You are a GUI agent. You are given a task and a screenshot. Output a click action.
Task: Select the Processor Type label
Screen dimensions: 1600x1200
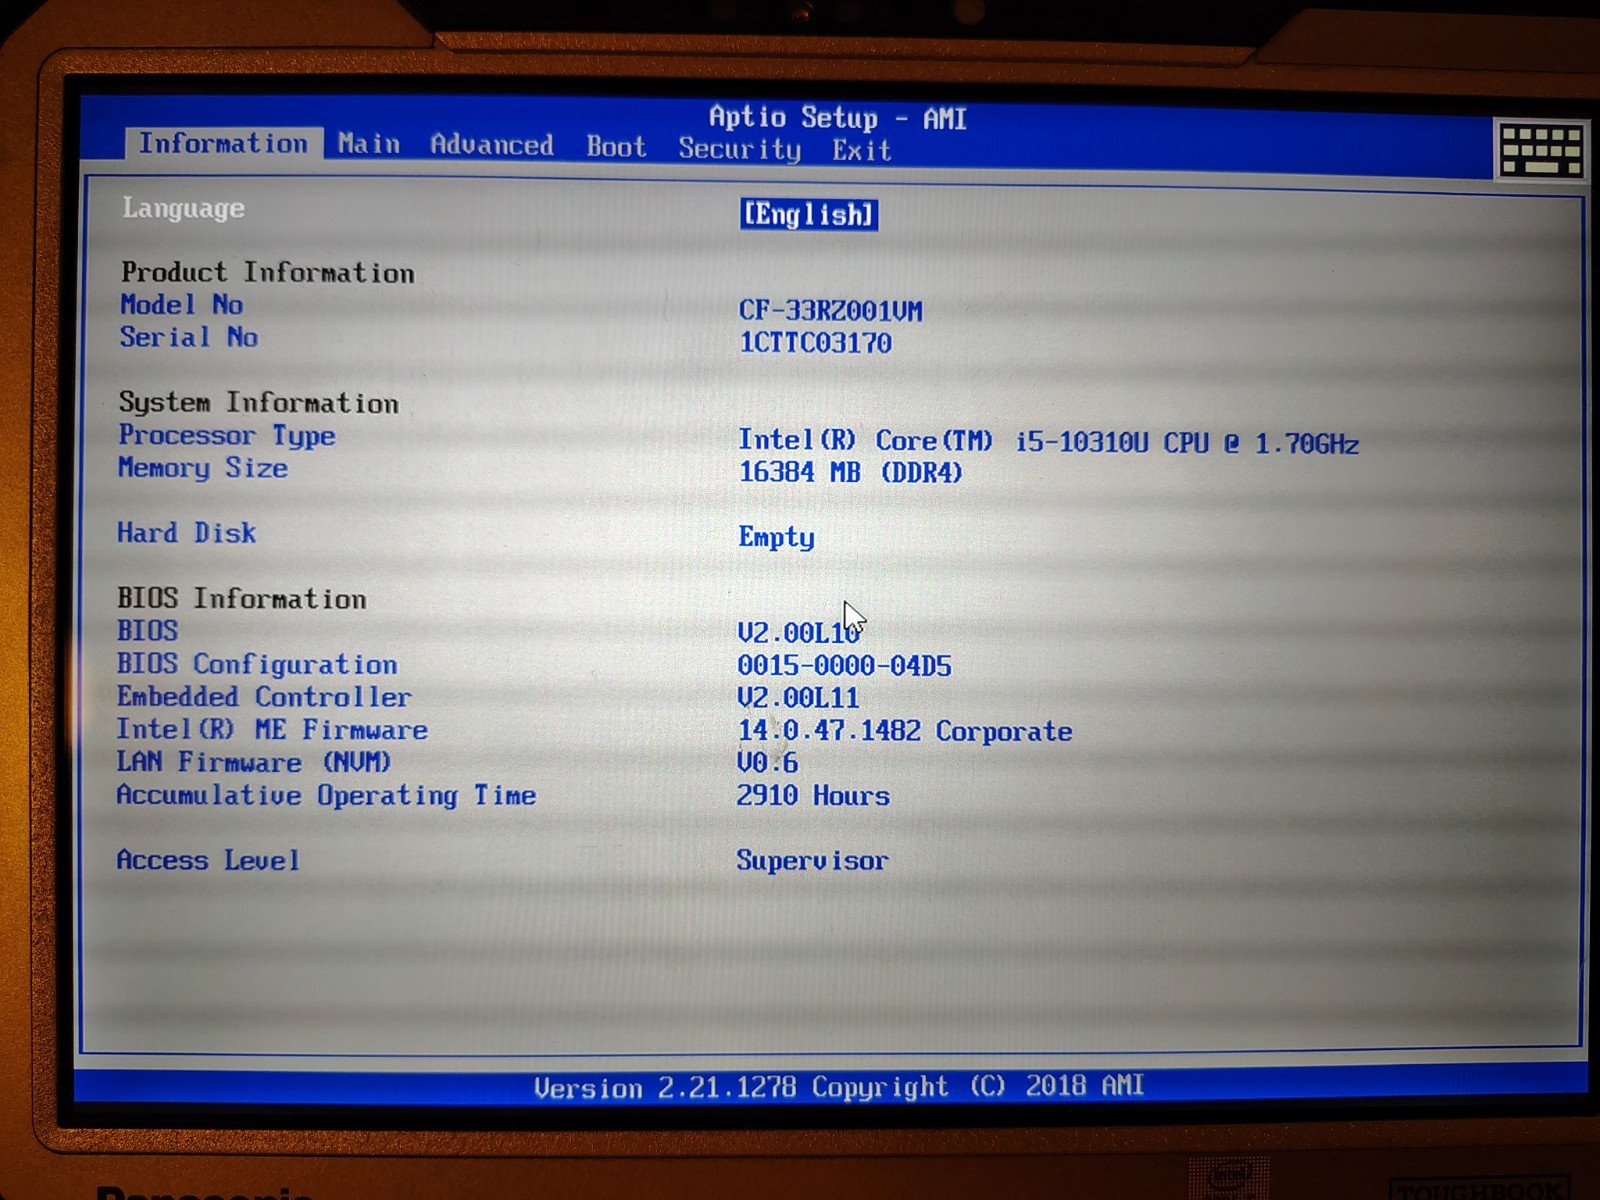226,436
